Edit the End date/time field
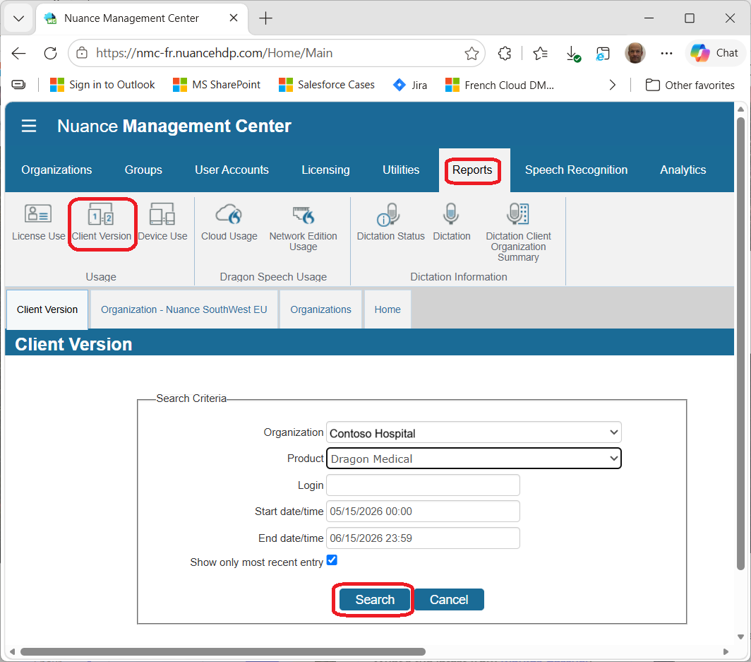This screenshot has width=751, height=662. pyautogui.click(x=423, y=538)
